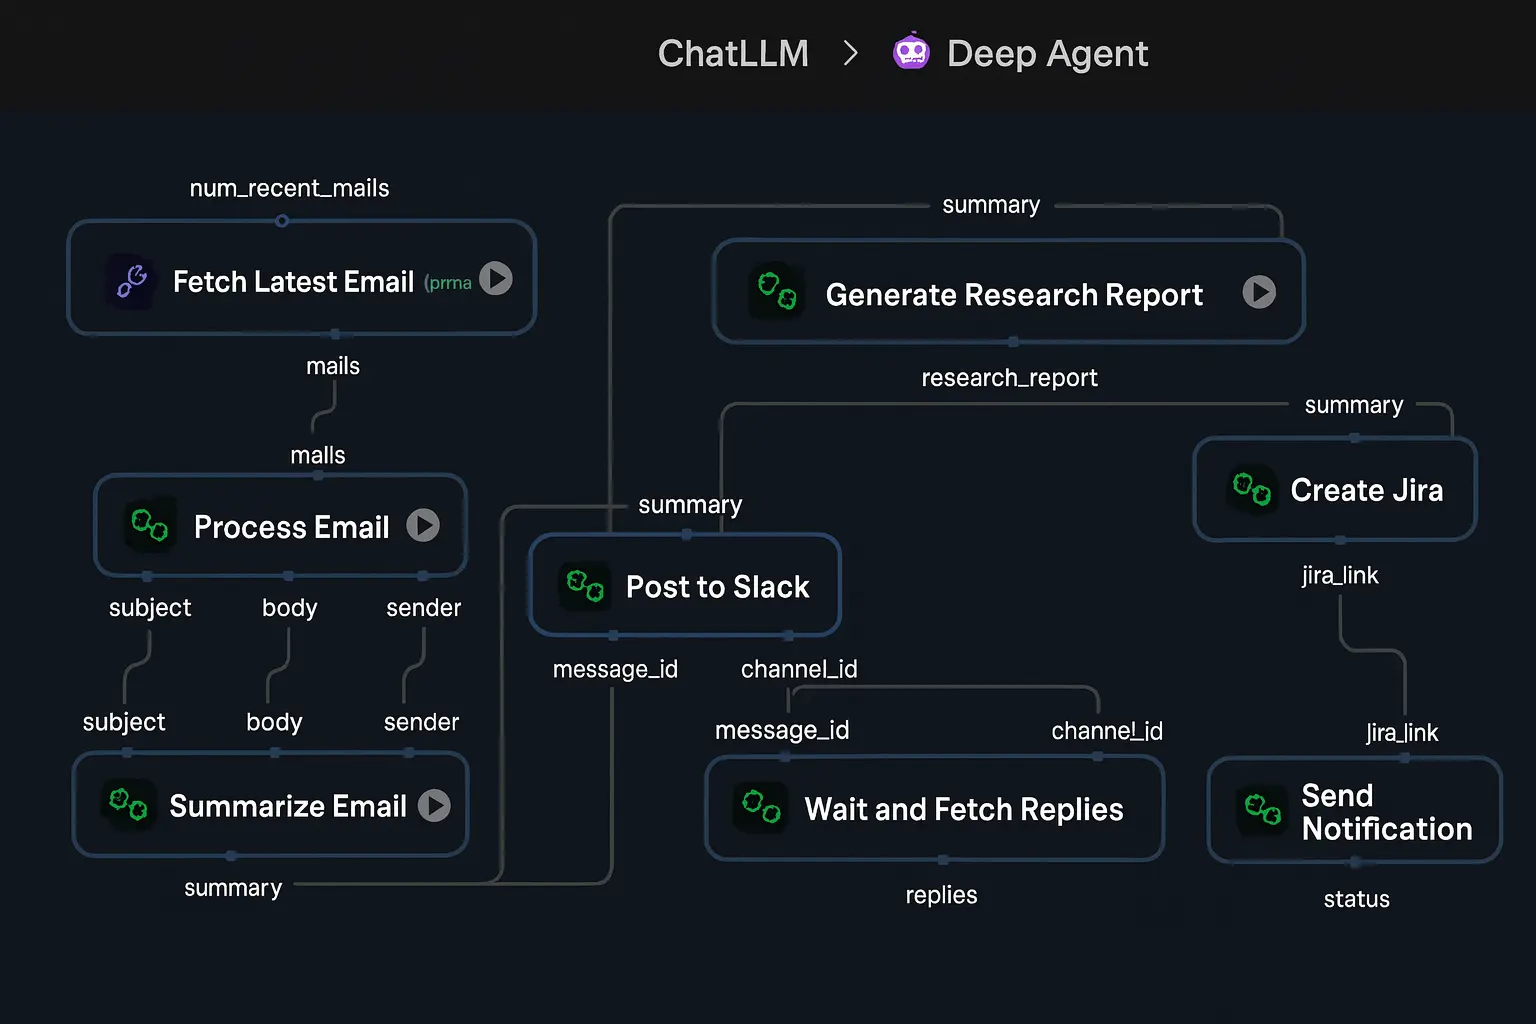Image resolution: width=1536 pixels, height=1024 pixels.
Task: Click the Create Jira node icon
Action: [x=1251, y=490]
